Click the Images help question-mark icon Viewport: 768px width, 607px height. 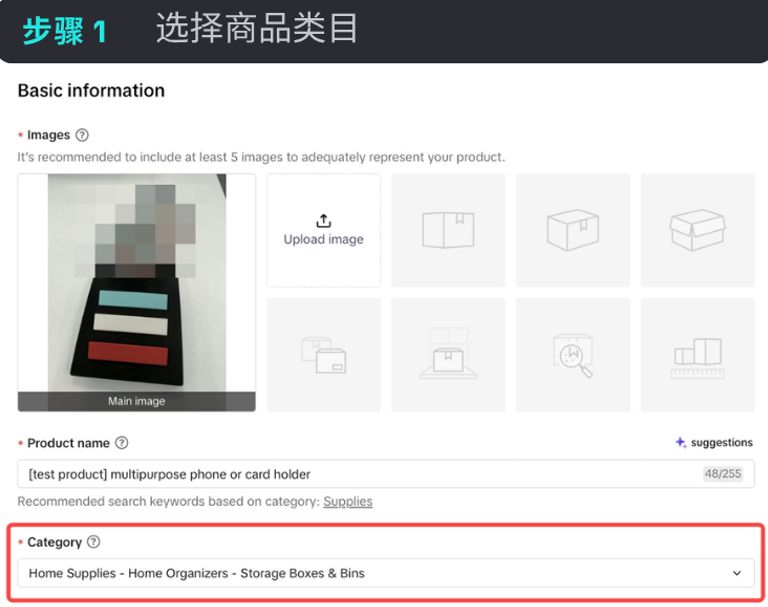tap(82, 135)
